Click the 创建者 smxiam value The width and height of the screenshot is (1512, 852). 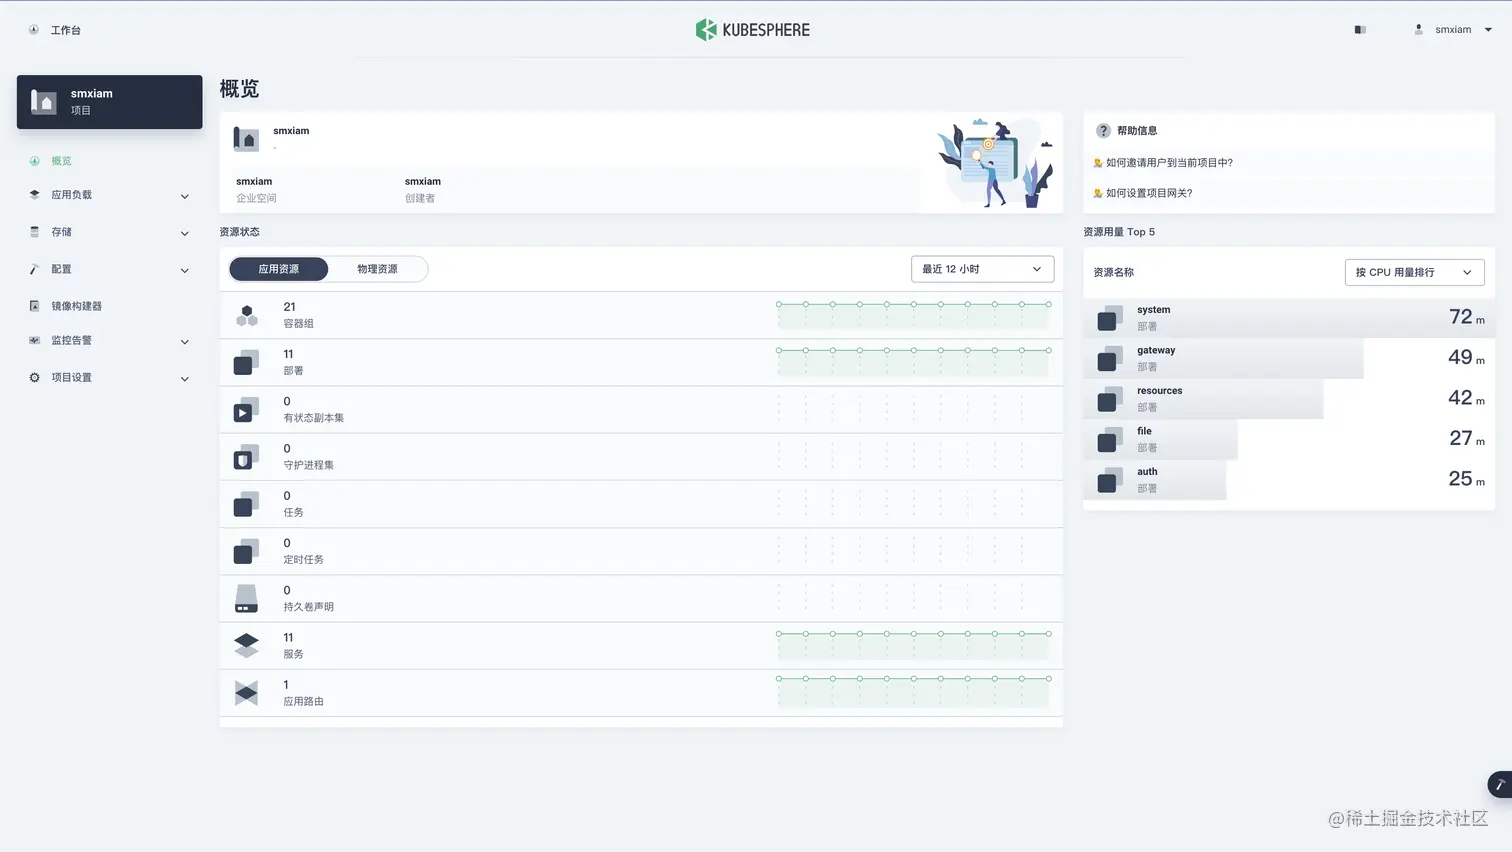pos(423,182)
